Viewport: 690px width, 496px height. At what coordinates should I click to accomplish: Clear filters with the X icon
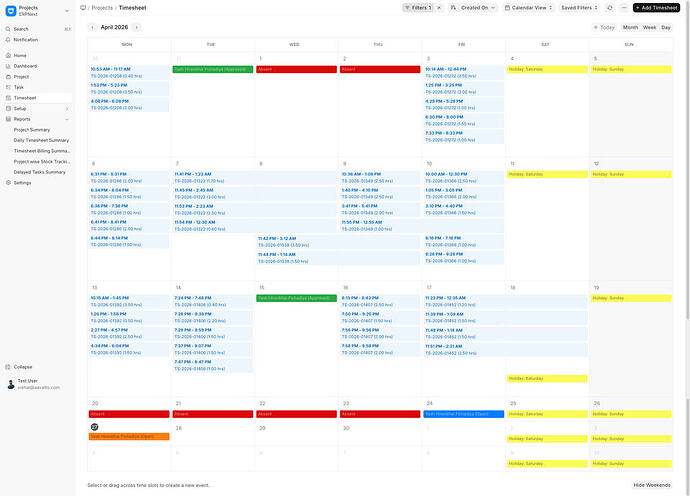coord(439,8)
